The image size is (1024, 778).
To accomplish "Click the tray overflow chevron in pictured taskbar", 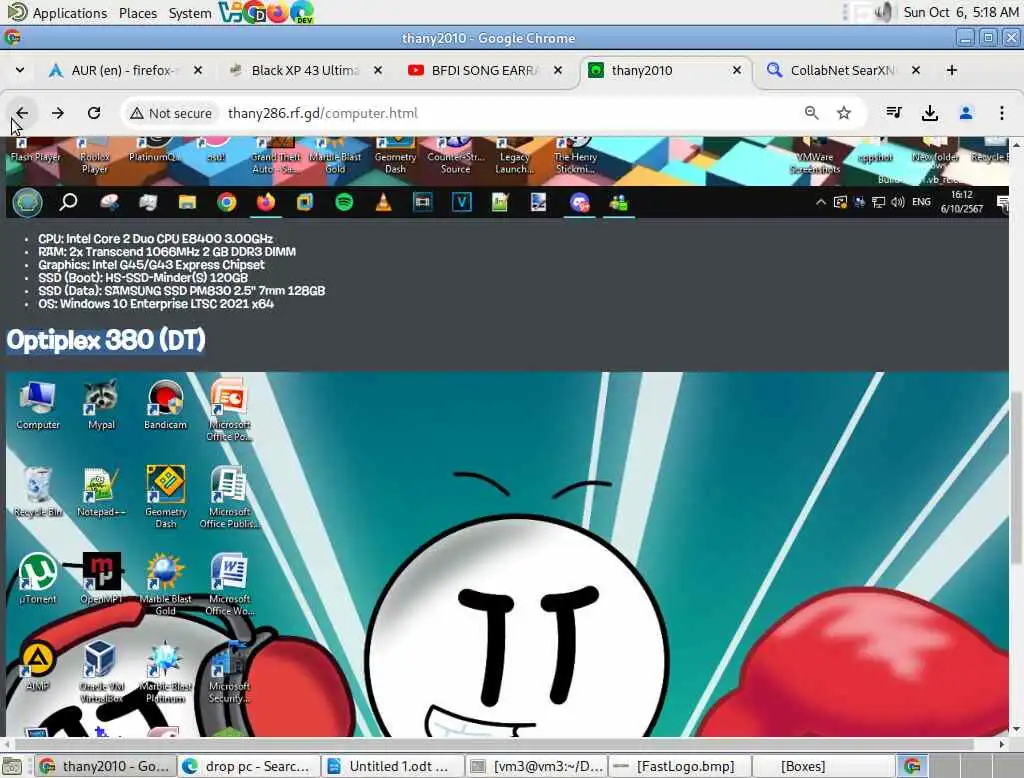I will (x=820, y=203).
